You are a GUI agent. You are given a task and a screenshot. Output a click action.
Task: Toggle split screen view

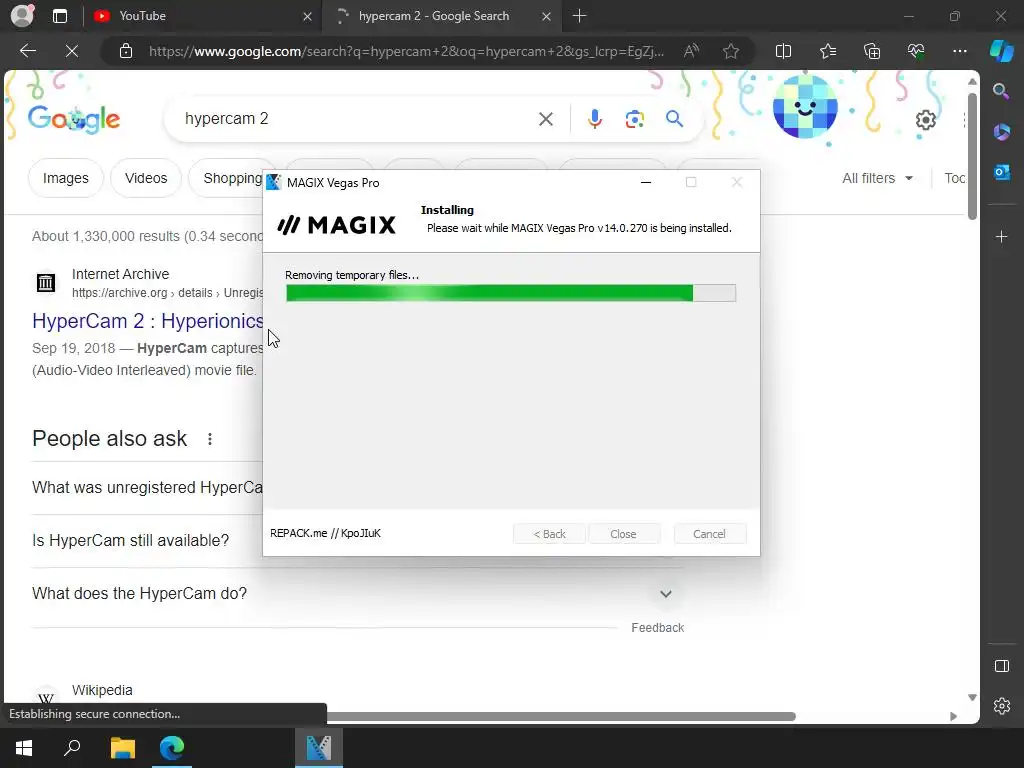[783, 51]
